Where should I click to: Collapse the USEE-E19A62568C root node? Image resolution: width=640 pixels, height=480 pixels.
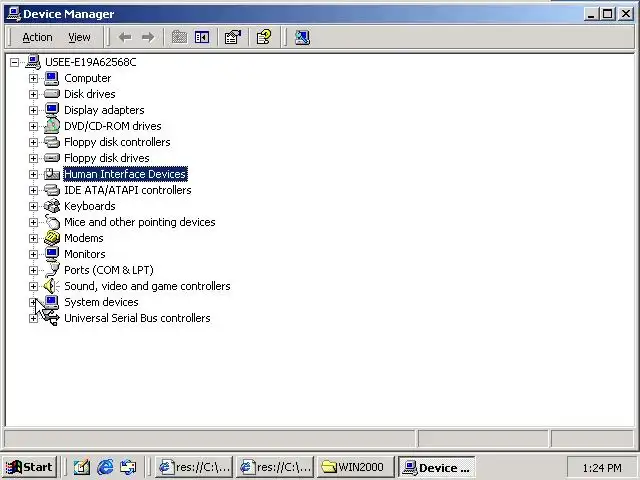pos(14,62)
